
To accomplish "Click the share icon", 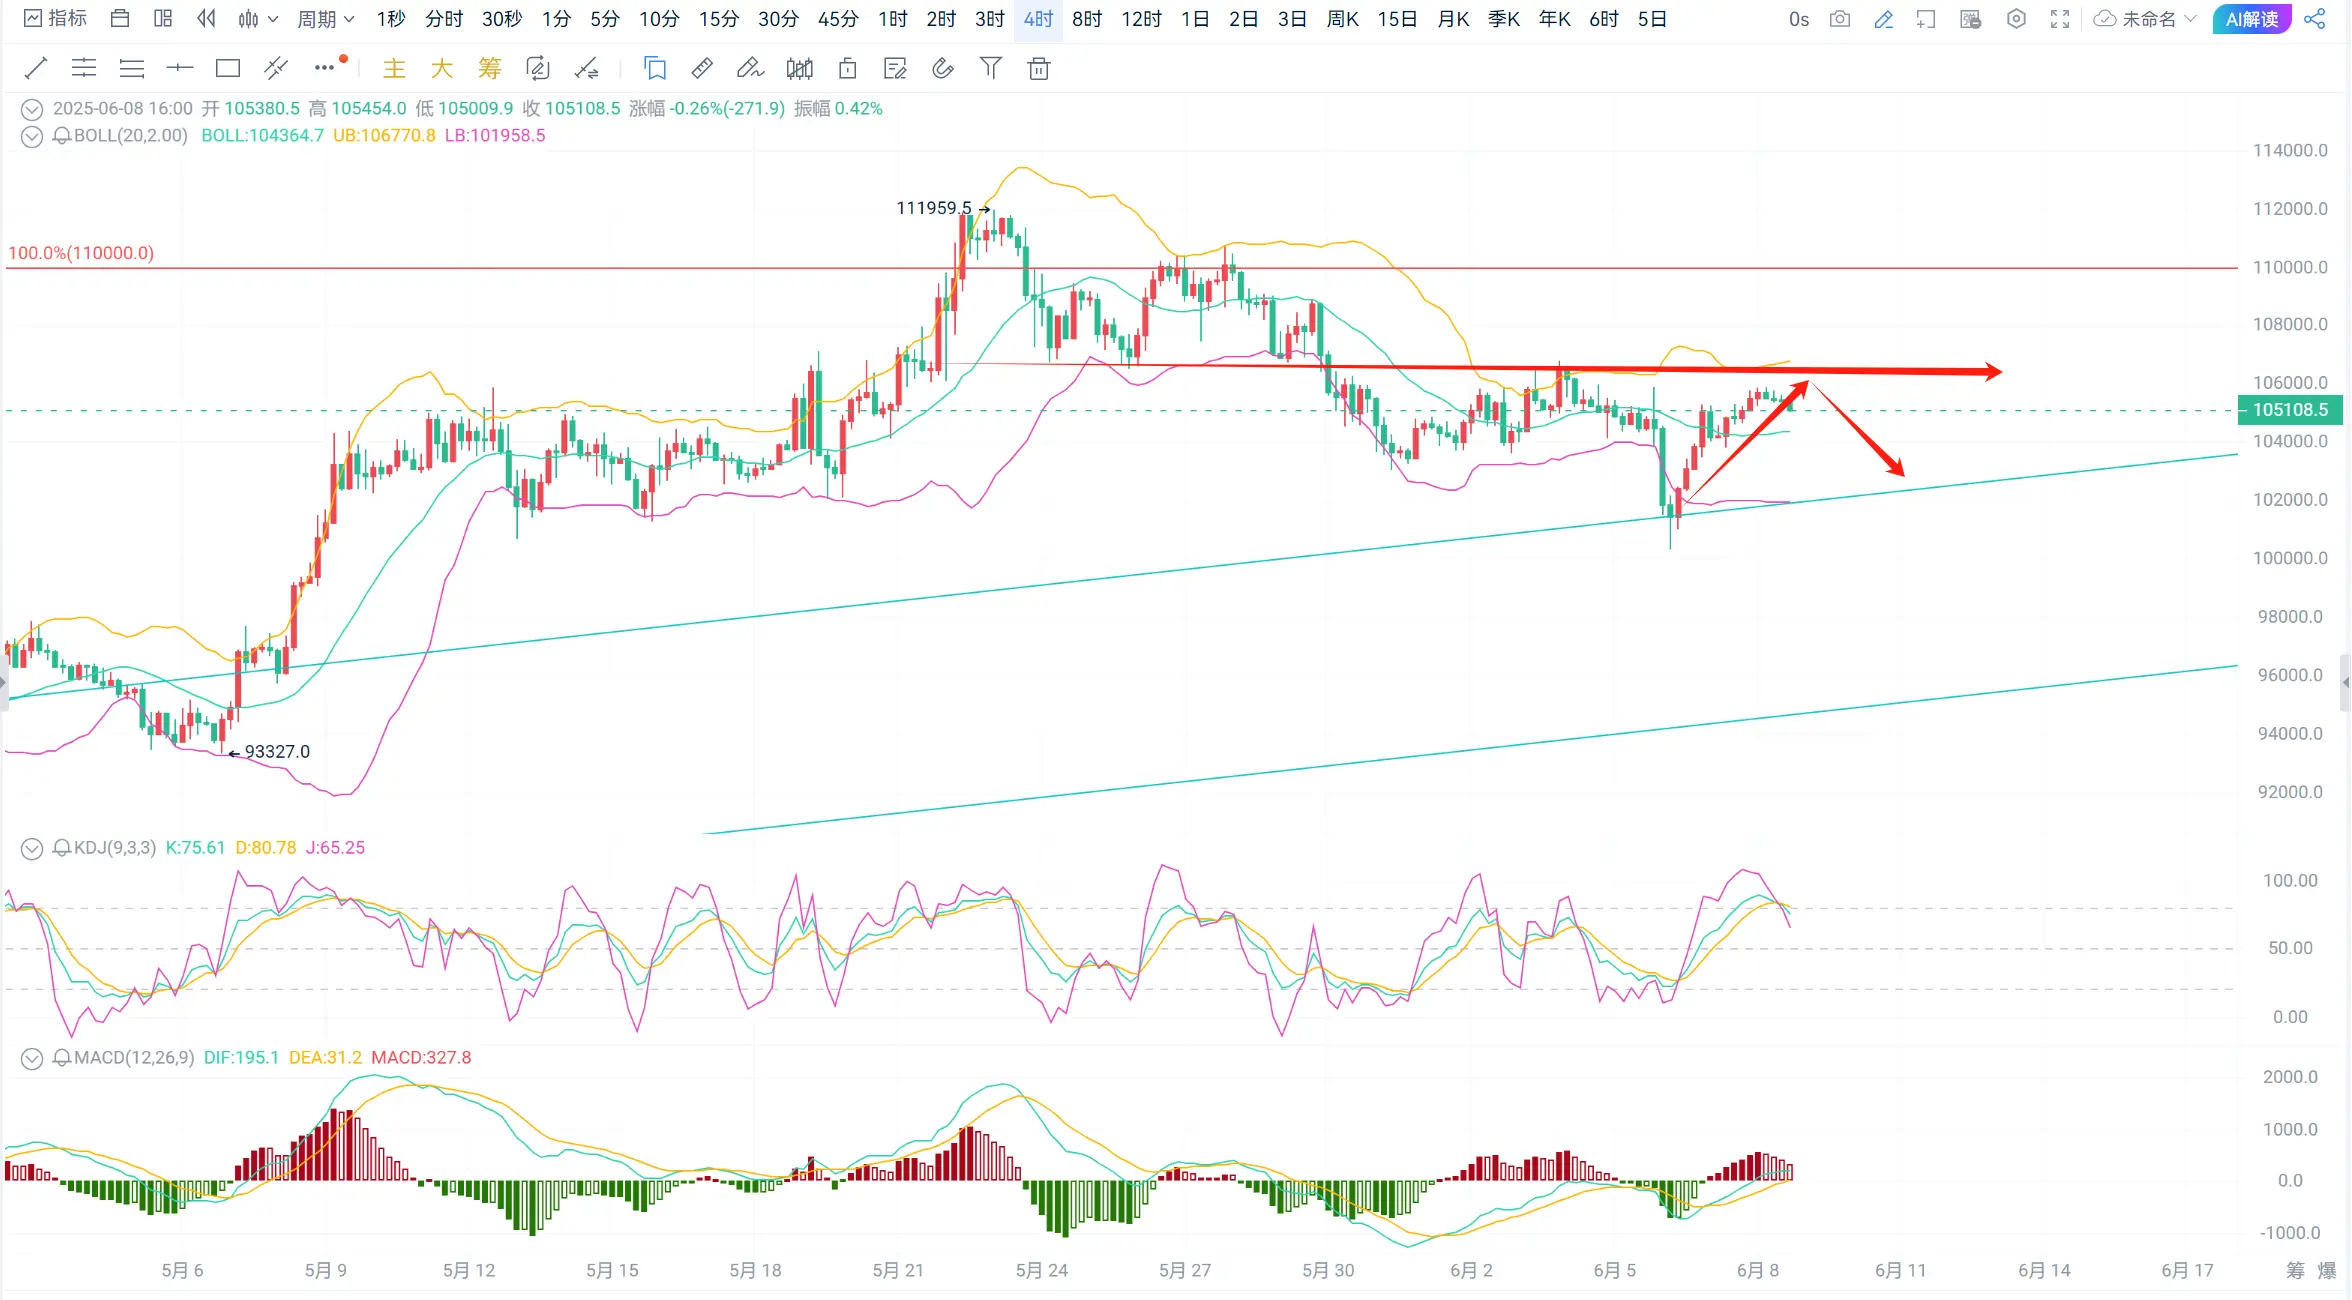I will (x=2314, y=19).
